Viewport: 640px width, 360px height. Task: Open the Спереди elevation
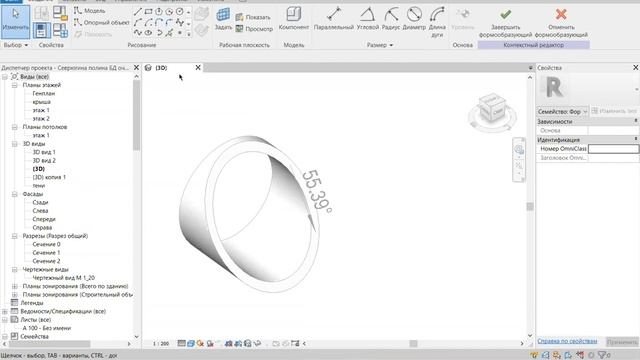[x=44, y=219]
